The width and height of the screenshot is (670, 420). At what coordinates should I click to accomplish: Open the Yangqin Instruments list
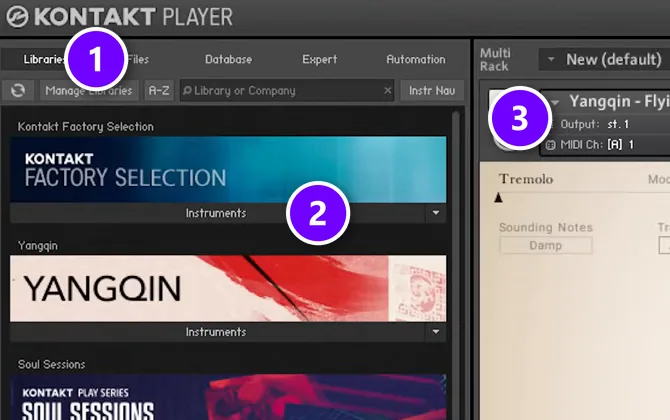pyautogui.click(x=217, y=332)
